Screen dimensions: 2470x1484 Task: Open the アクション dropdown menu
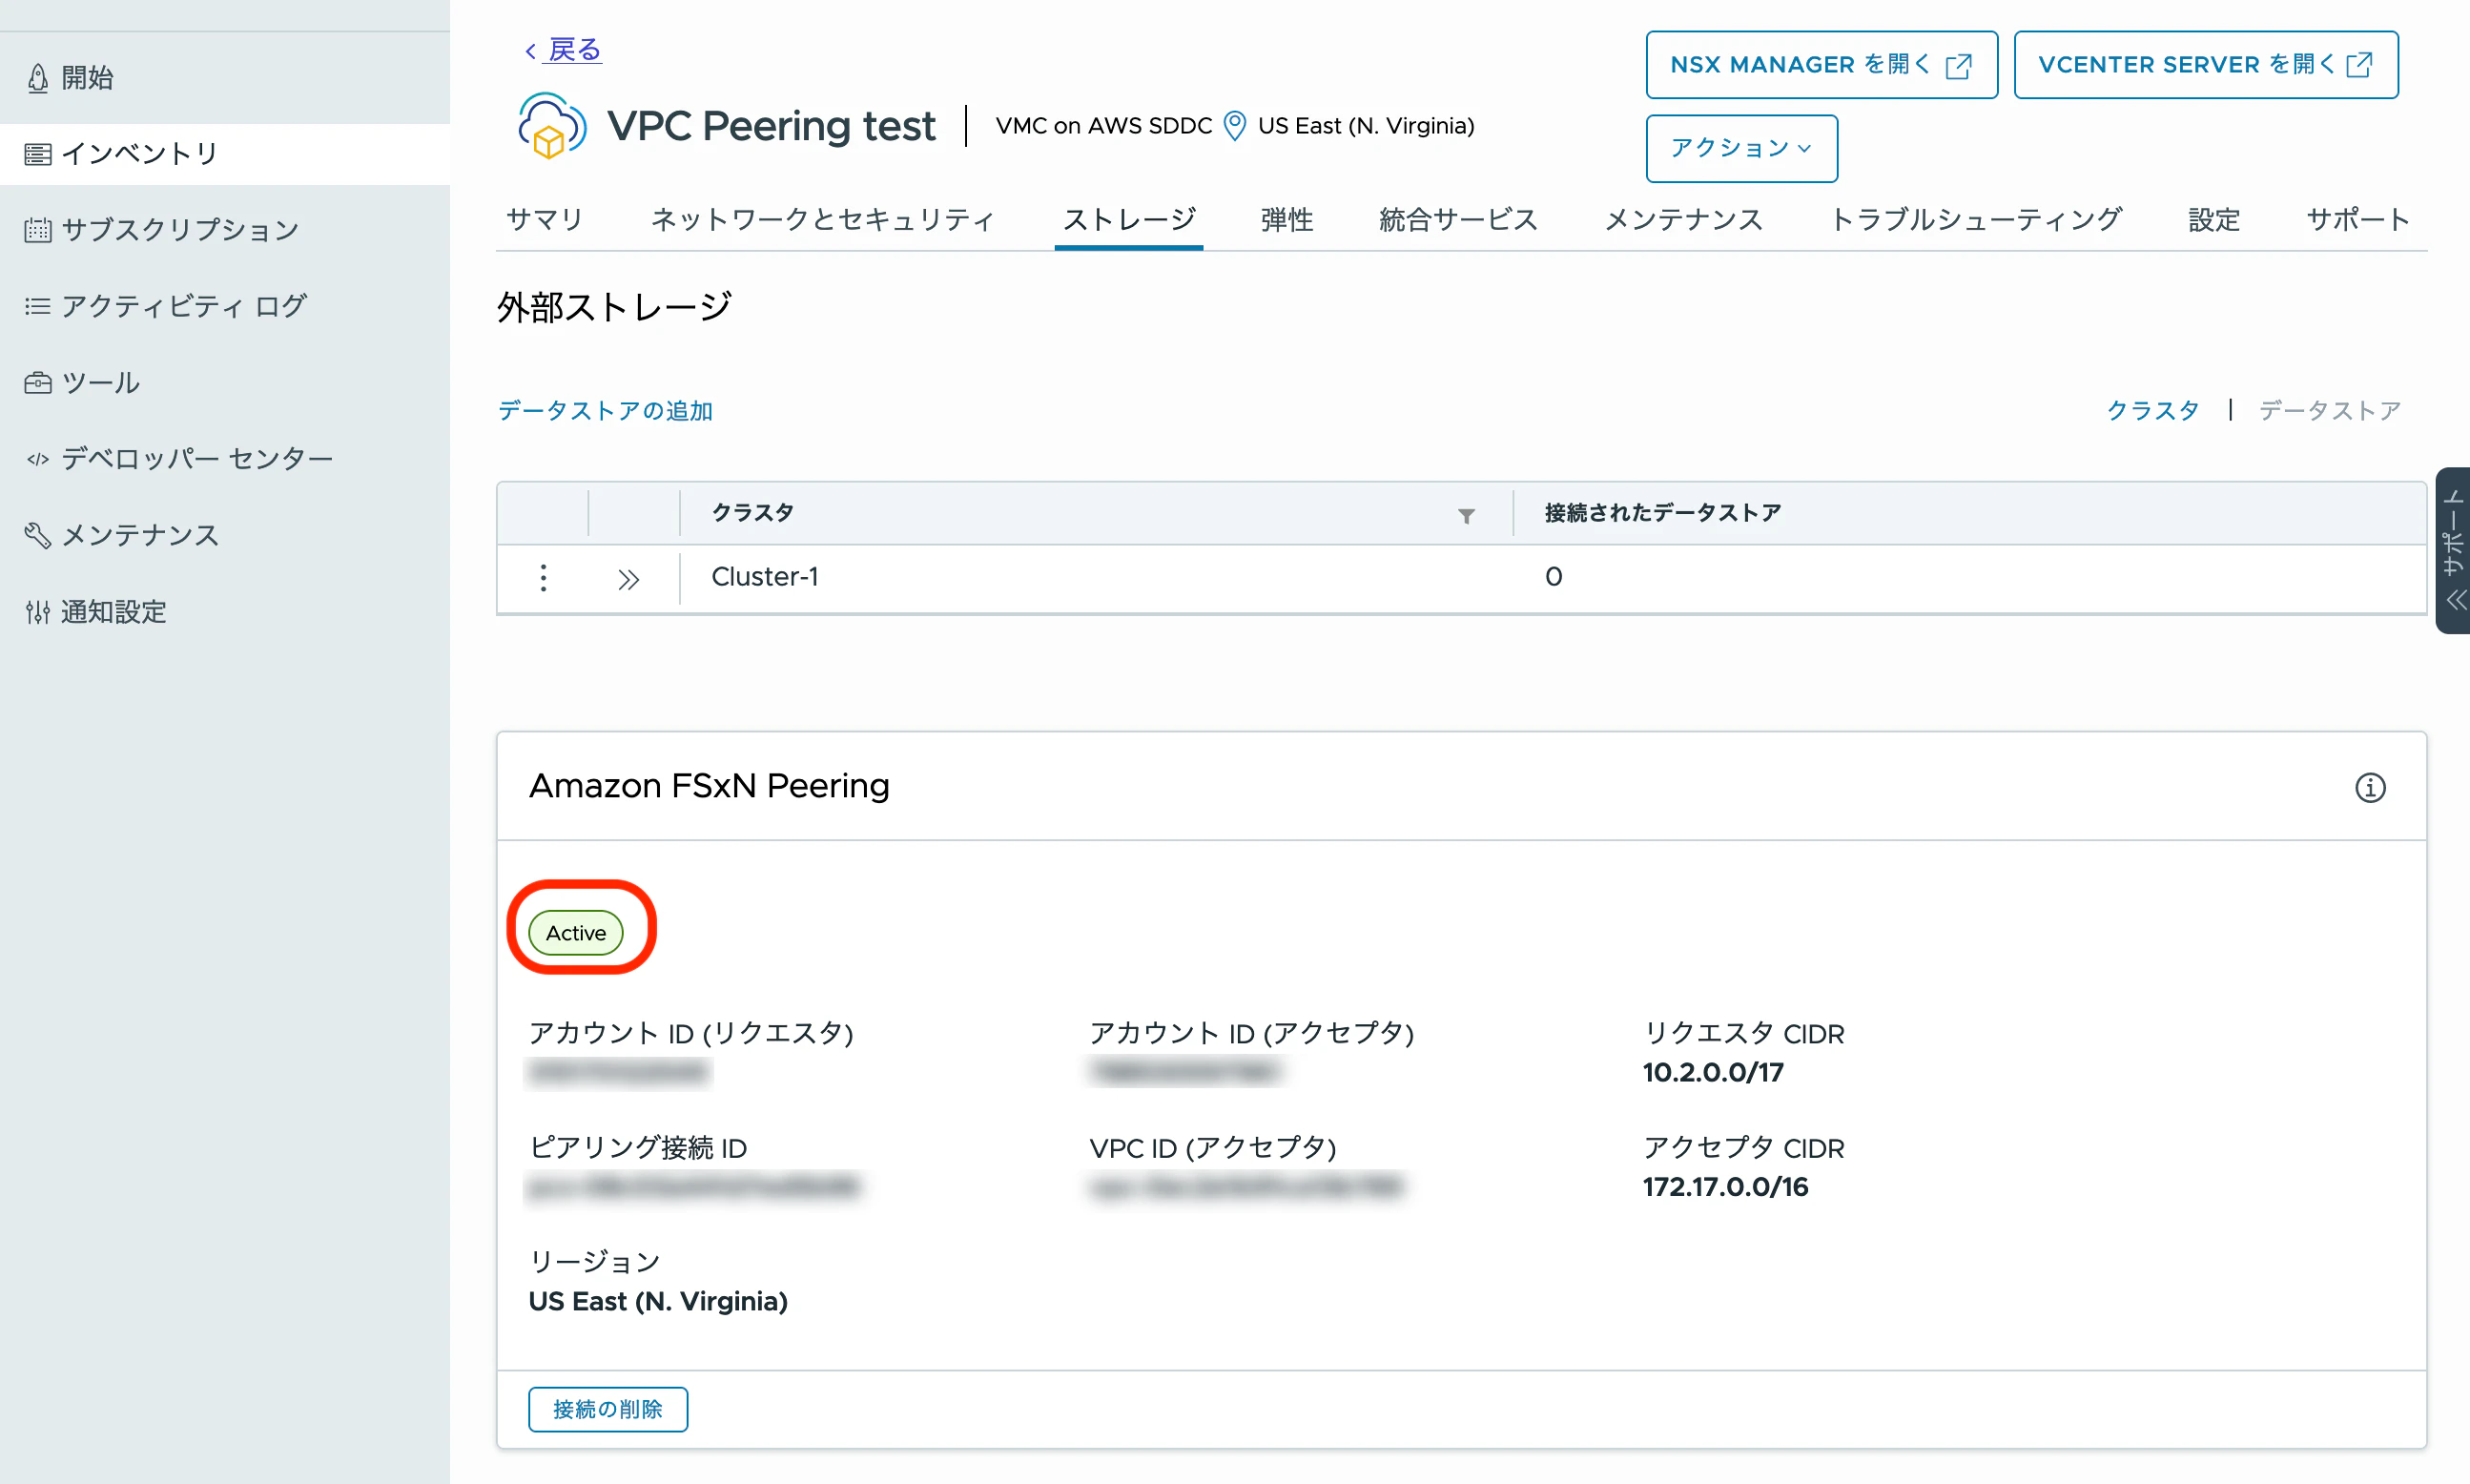[x=1741, y=148]
